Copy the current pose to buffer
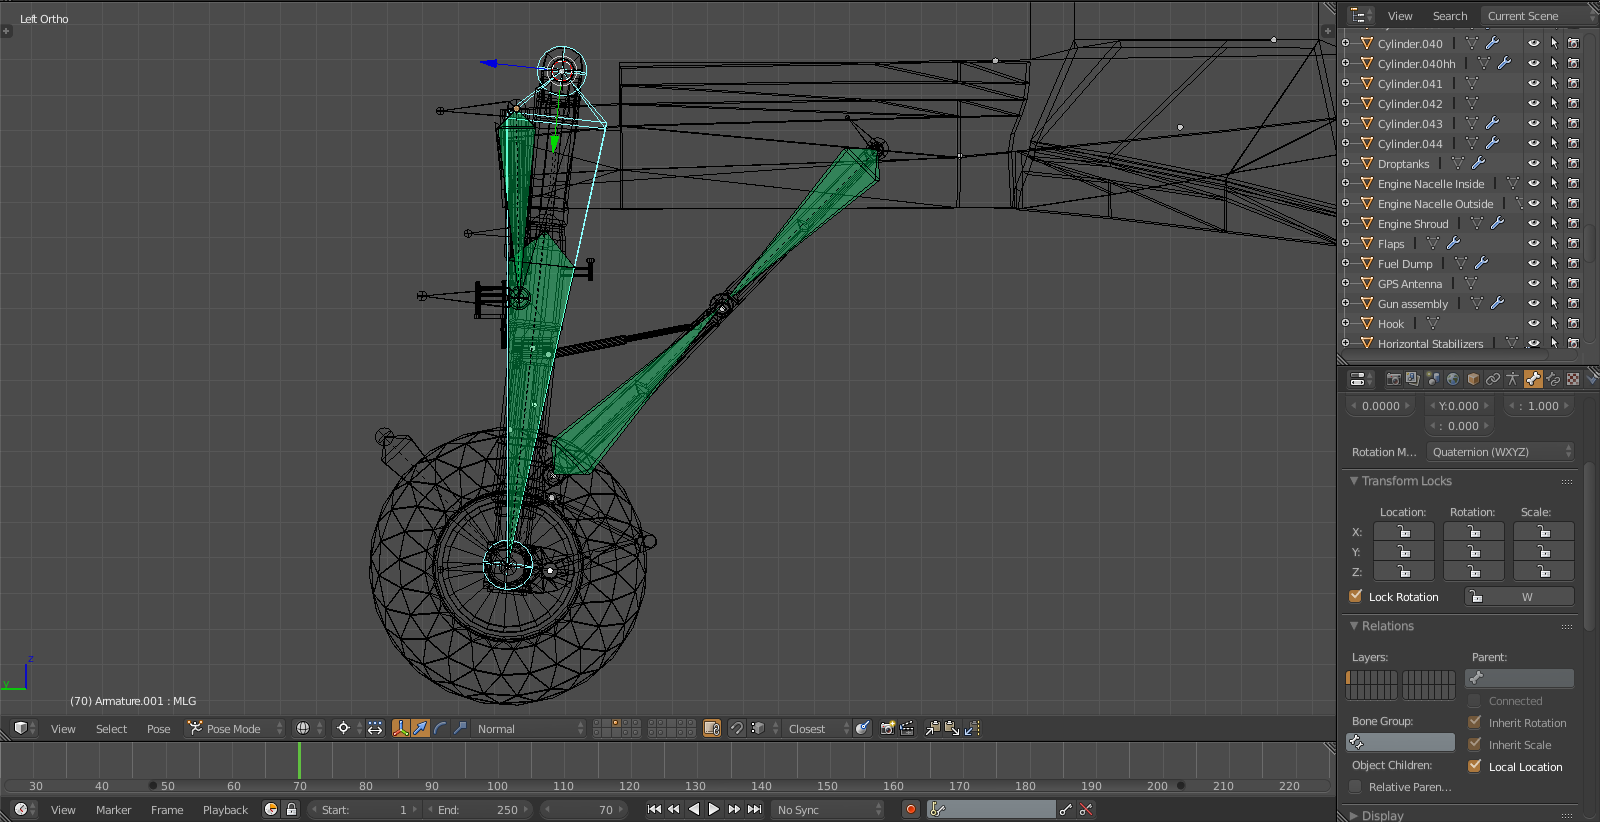 pos(932,728)
